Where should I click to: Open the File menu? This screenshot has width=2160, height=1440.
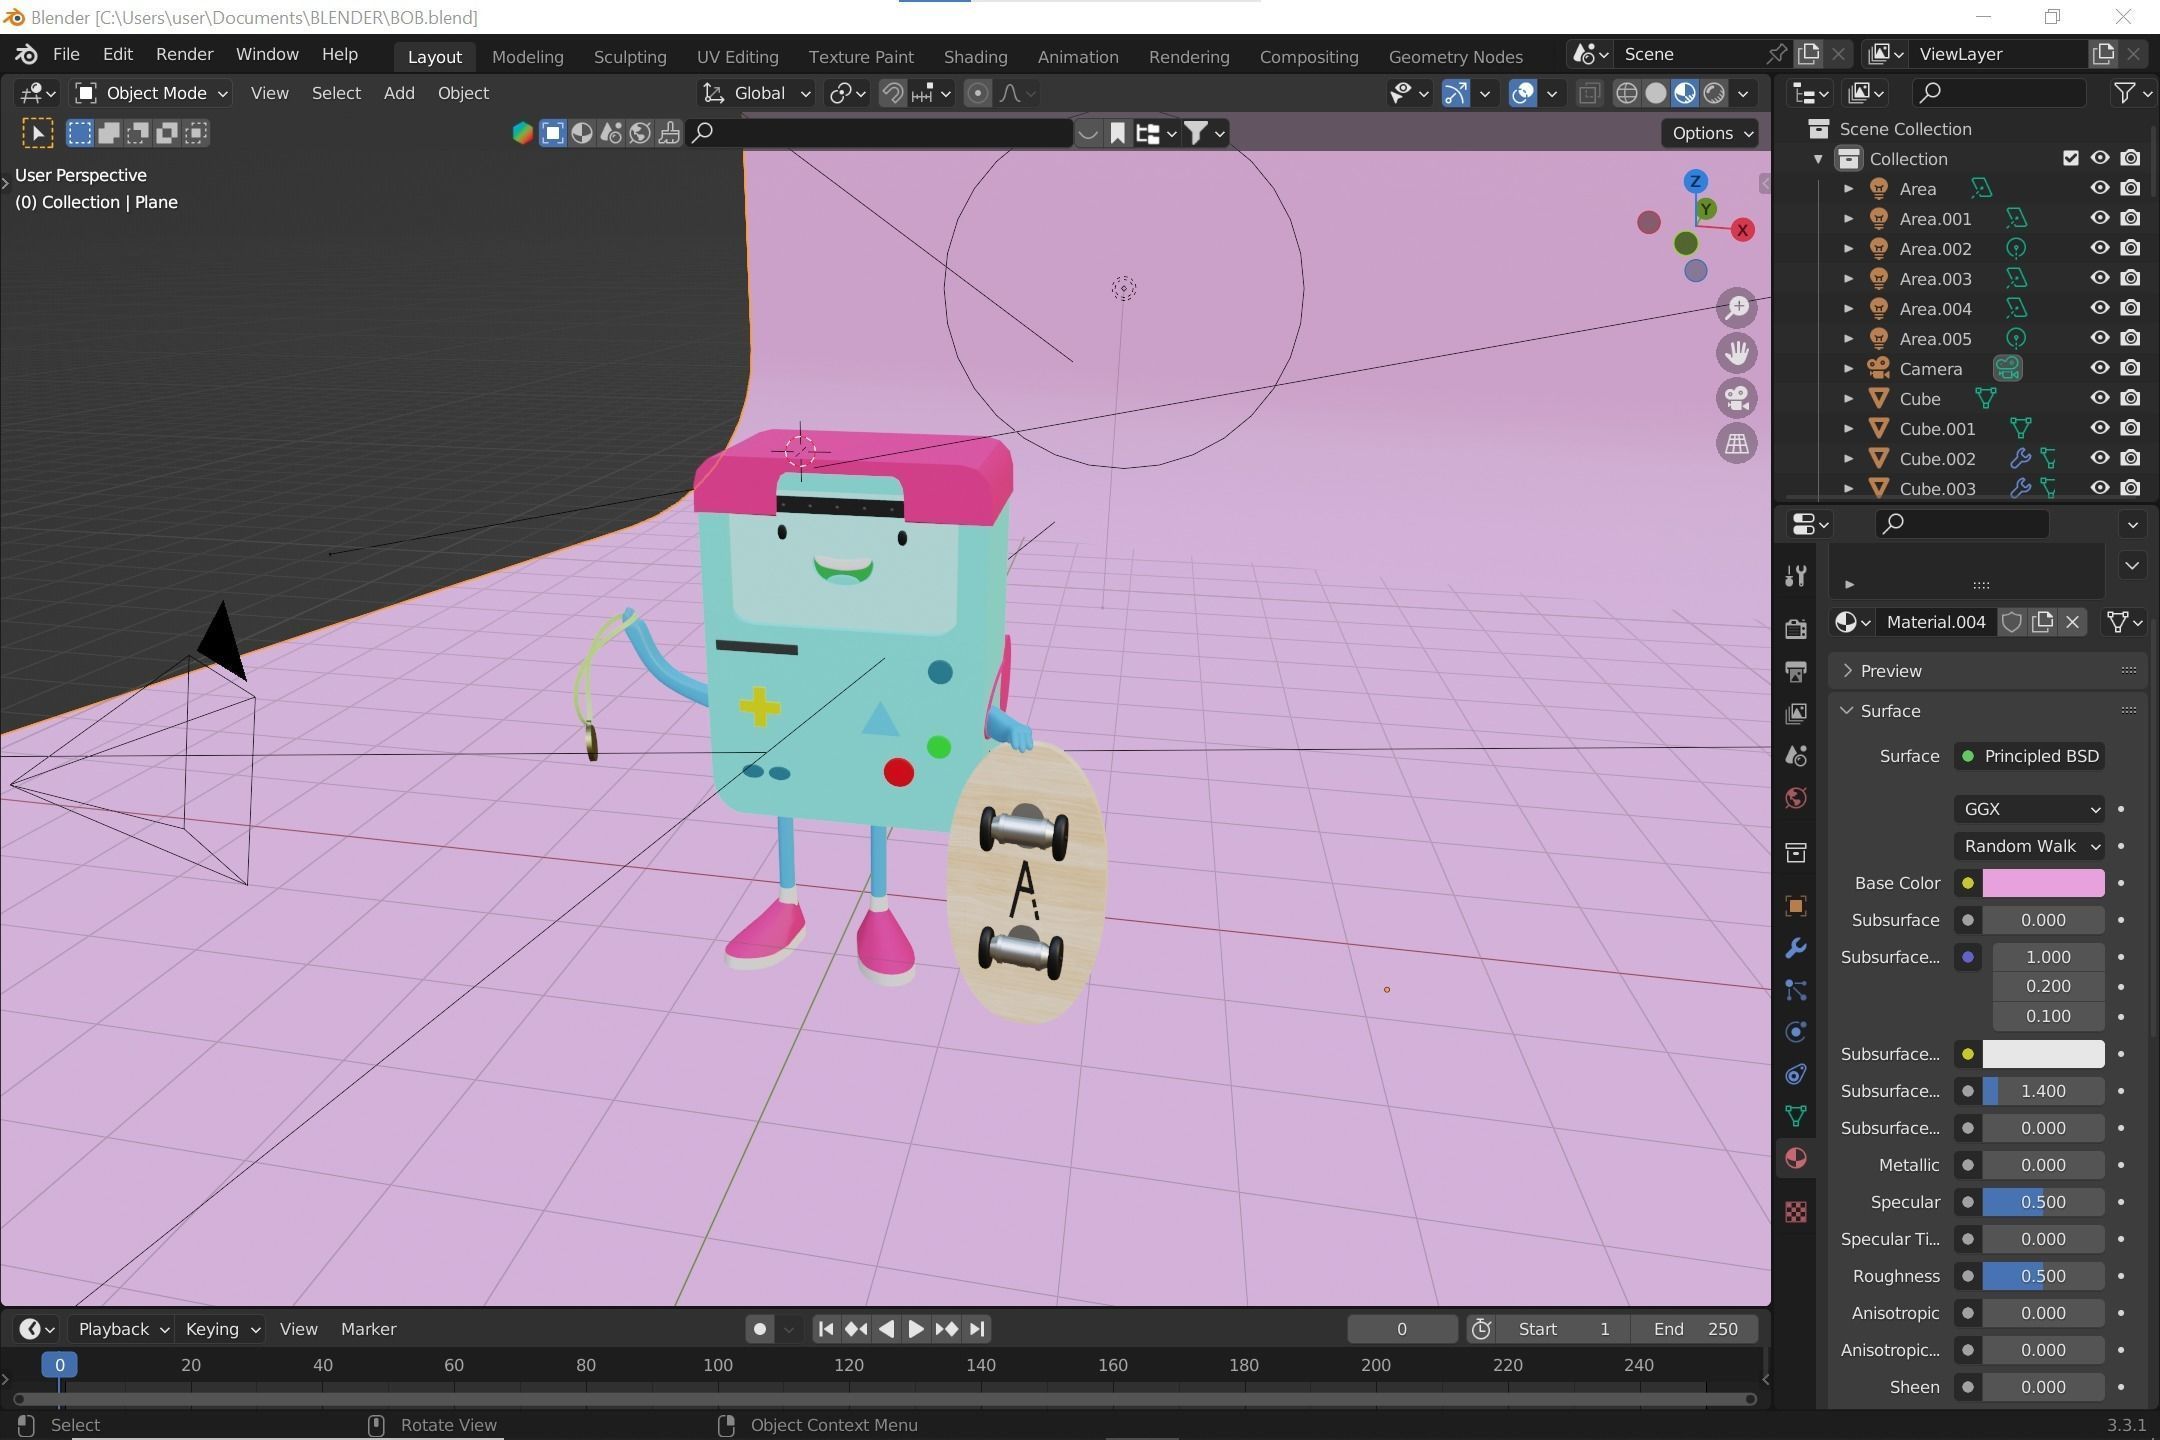pos(66,54)
